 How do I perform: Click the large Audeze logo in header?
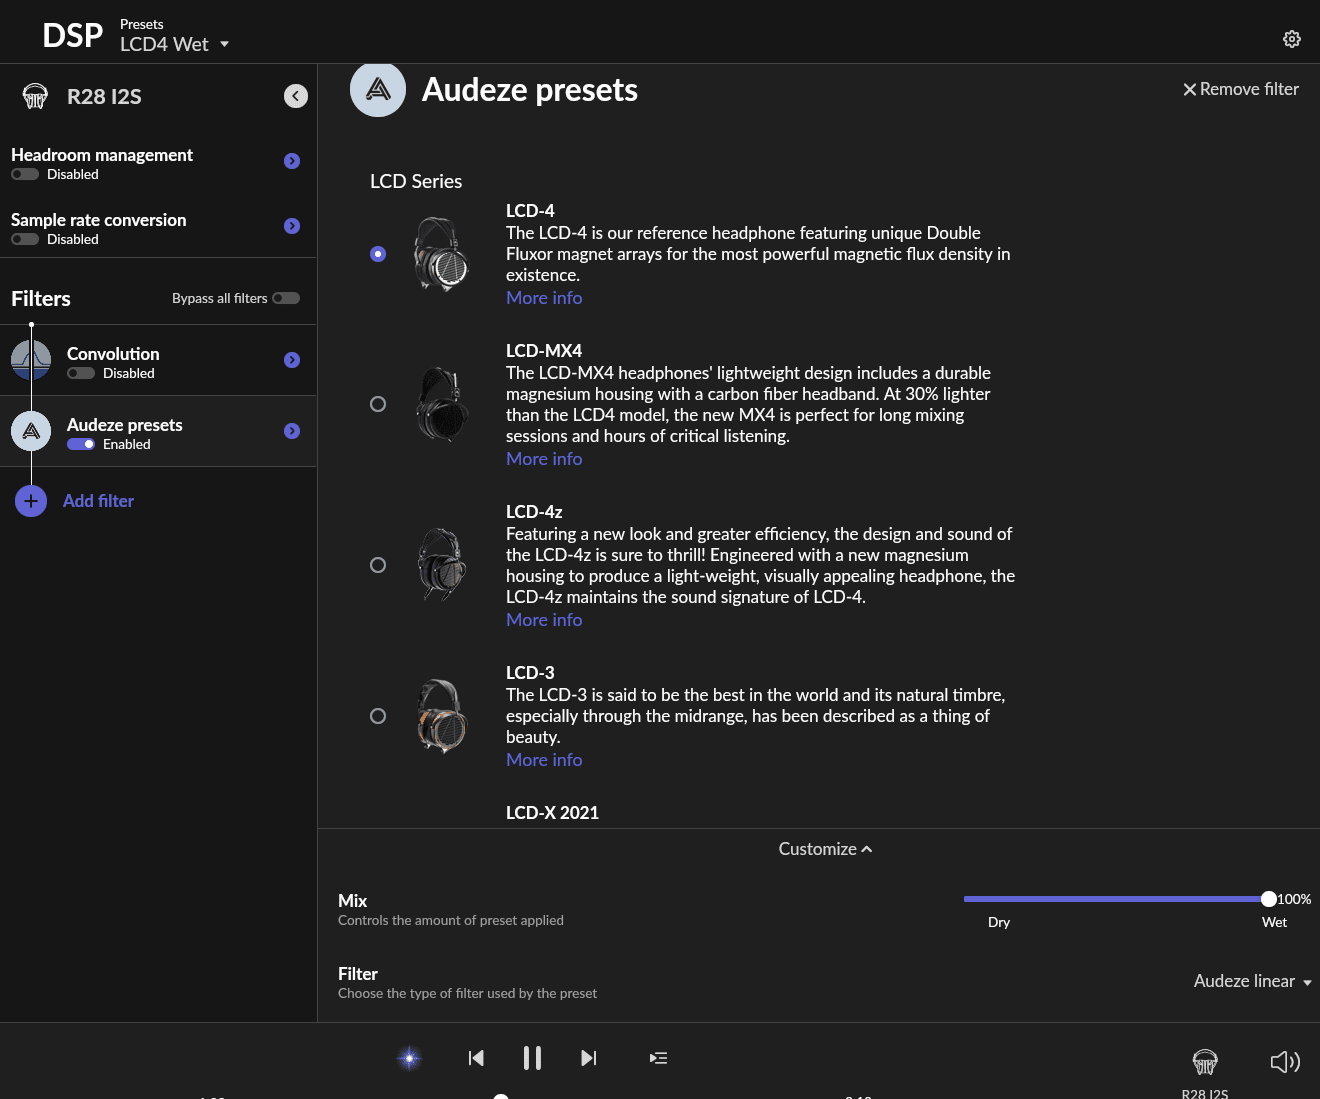(378, 89)
